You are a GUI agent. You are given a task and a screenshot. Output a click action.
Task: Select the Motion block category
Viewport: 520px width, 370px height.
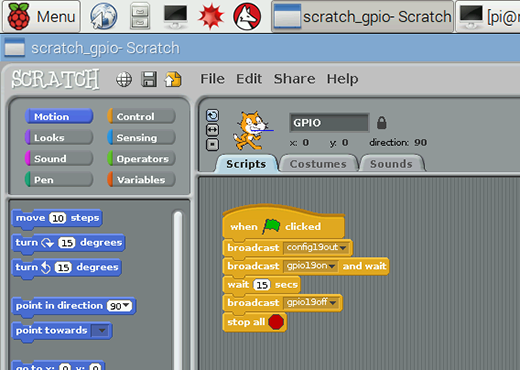59,116
